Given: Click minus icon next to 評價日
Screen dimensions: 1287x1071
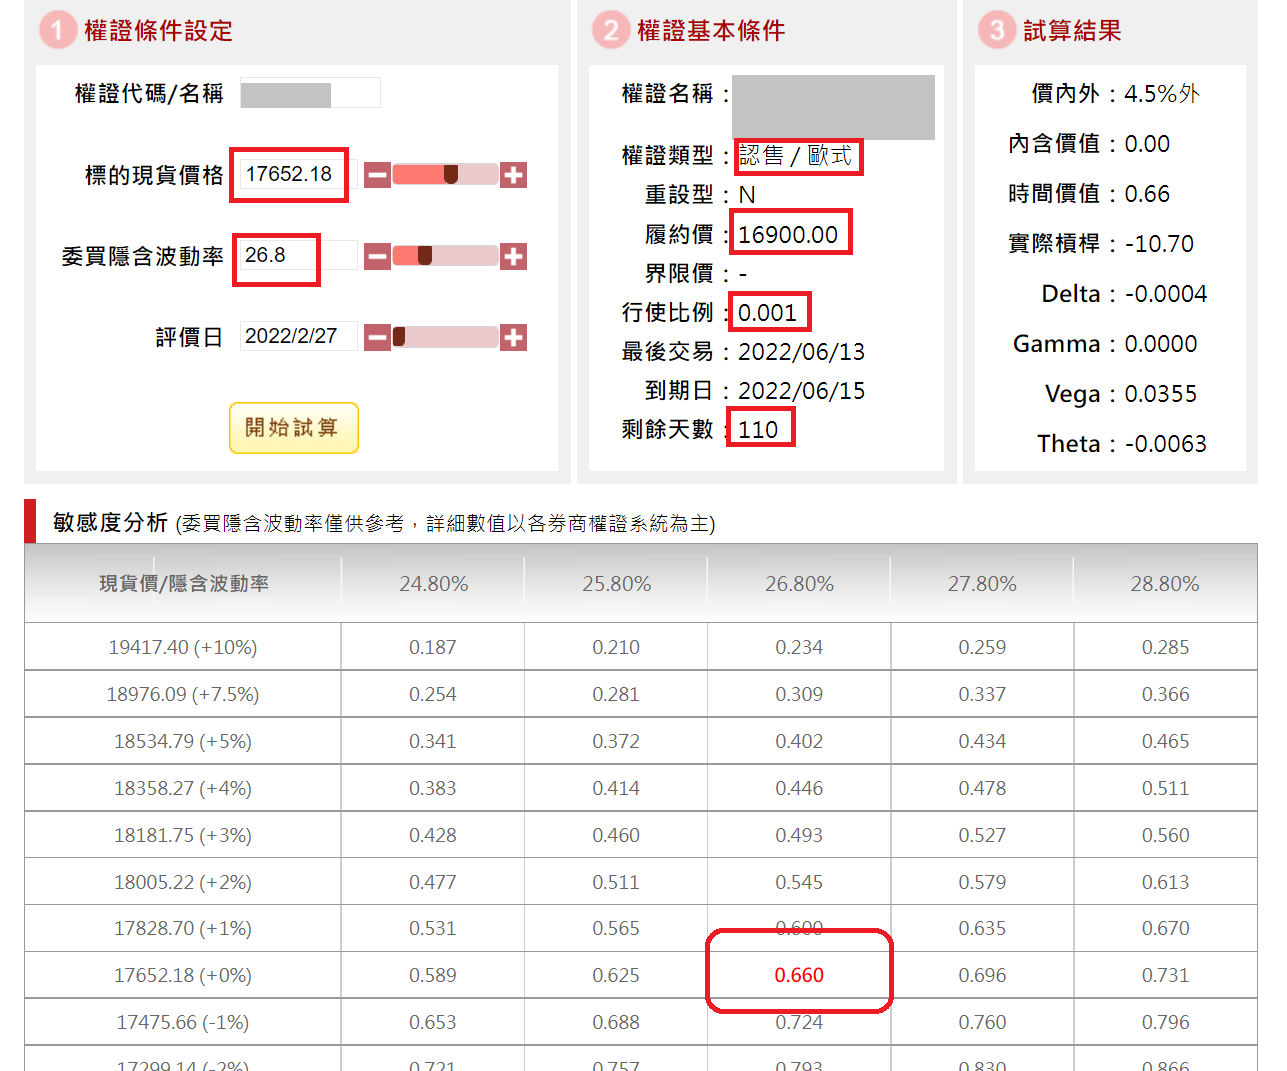Looking at the screenshot, I should point(377,338).
